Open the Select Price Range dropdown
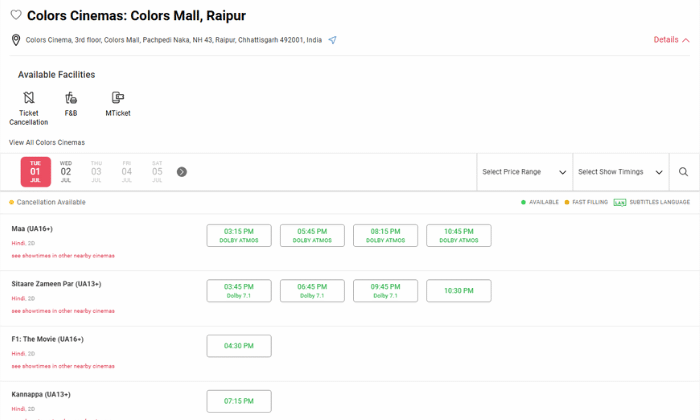 coord(525,172)
